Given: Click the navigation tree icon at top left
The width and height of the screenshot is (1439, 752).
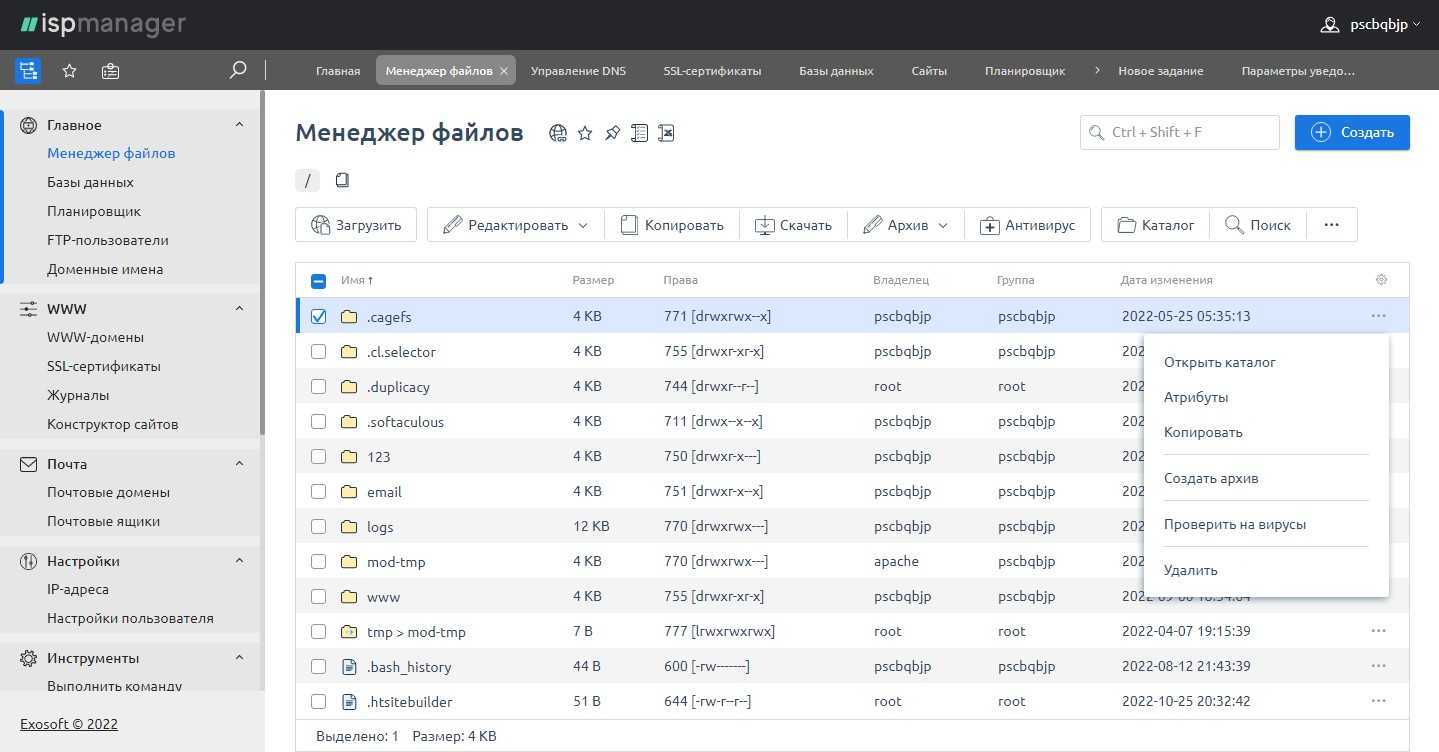Looking at the screenshot, I should pos(28,71).
